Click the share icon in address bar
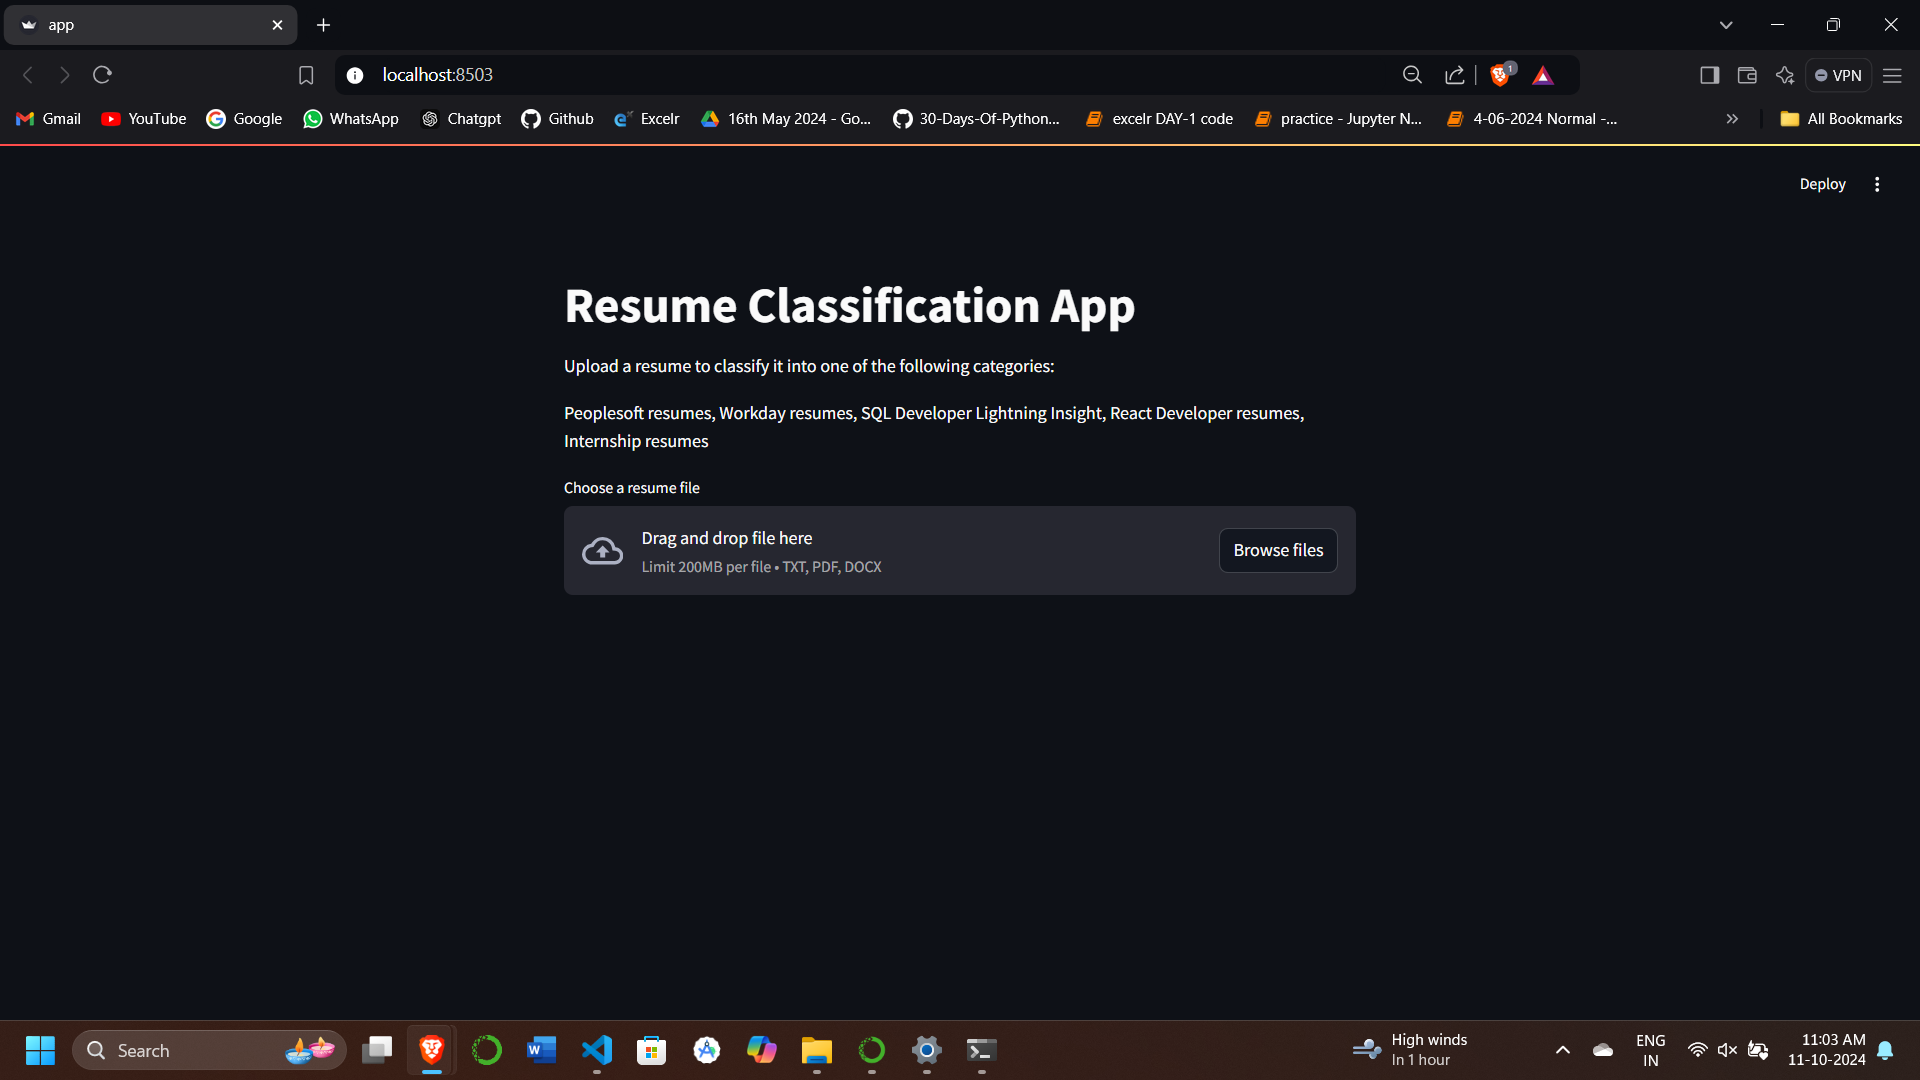This screenshot has height=1080, width=1920. [1455, 75]
